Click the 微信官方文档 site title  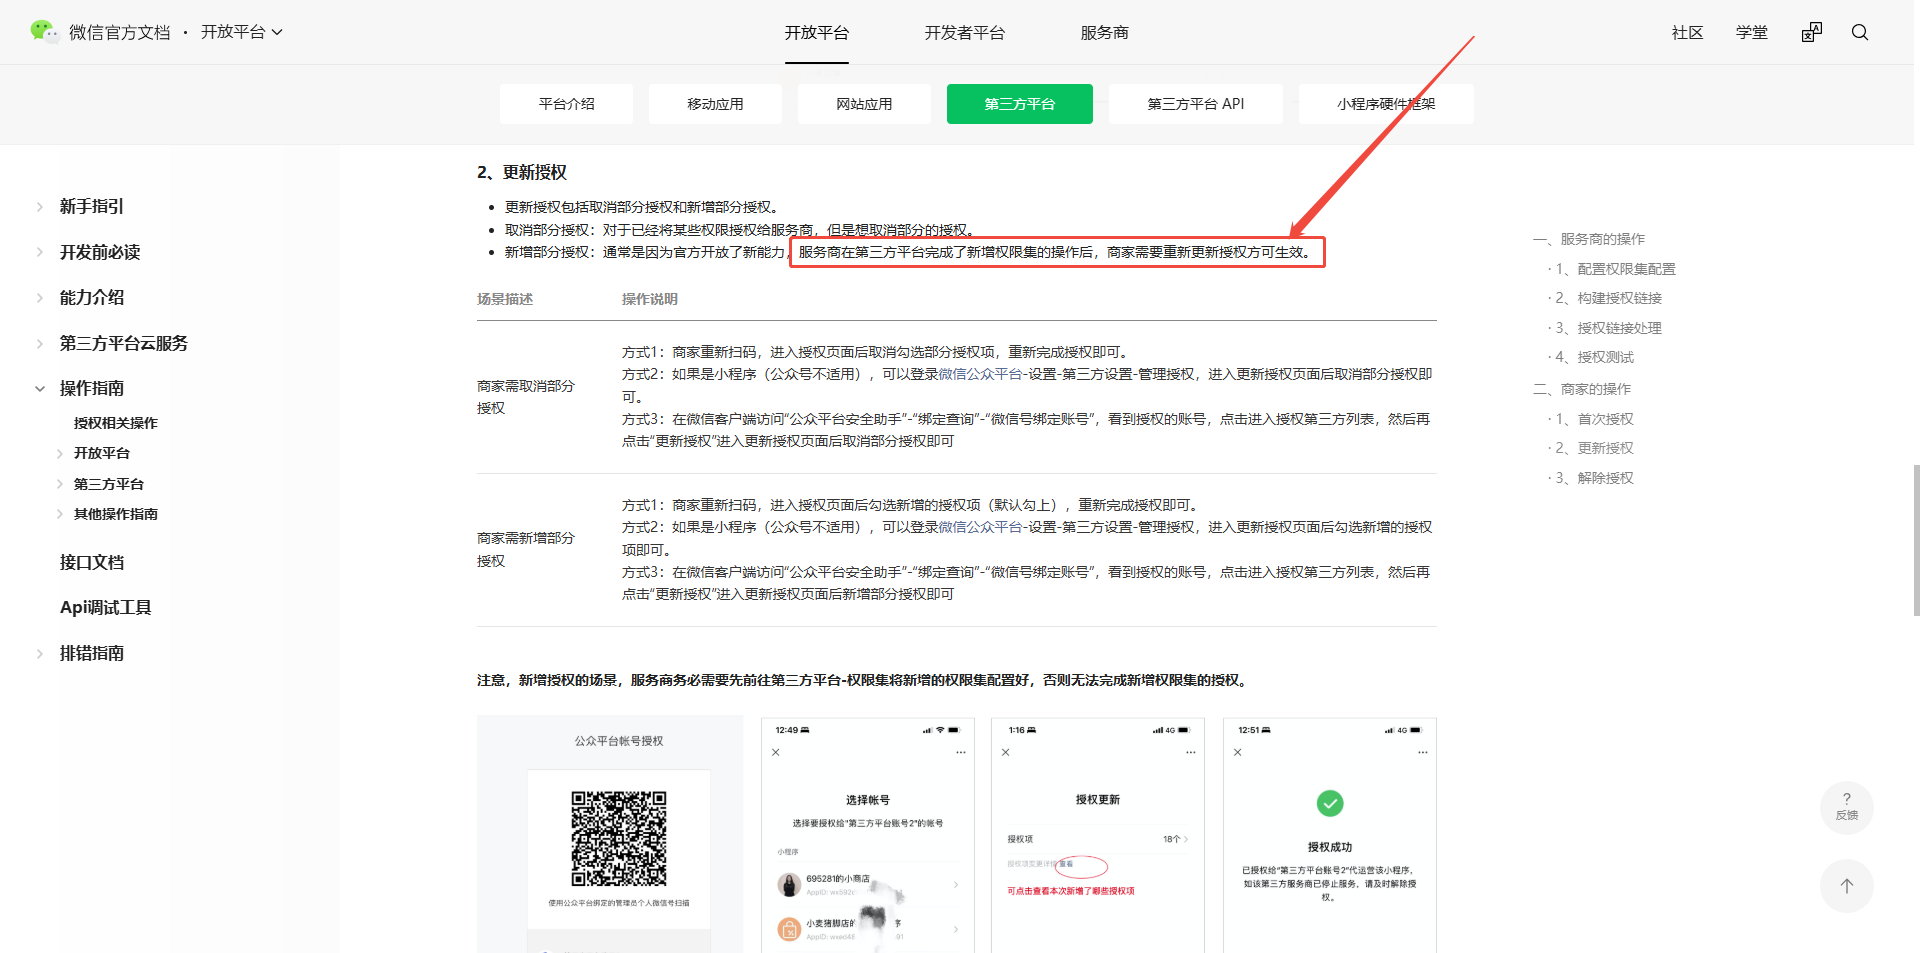pos(120,33)
